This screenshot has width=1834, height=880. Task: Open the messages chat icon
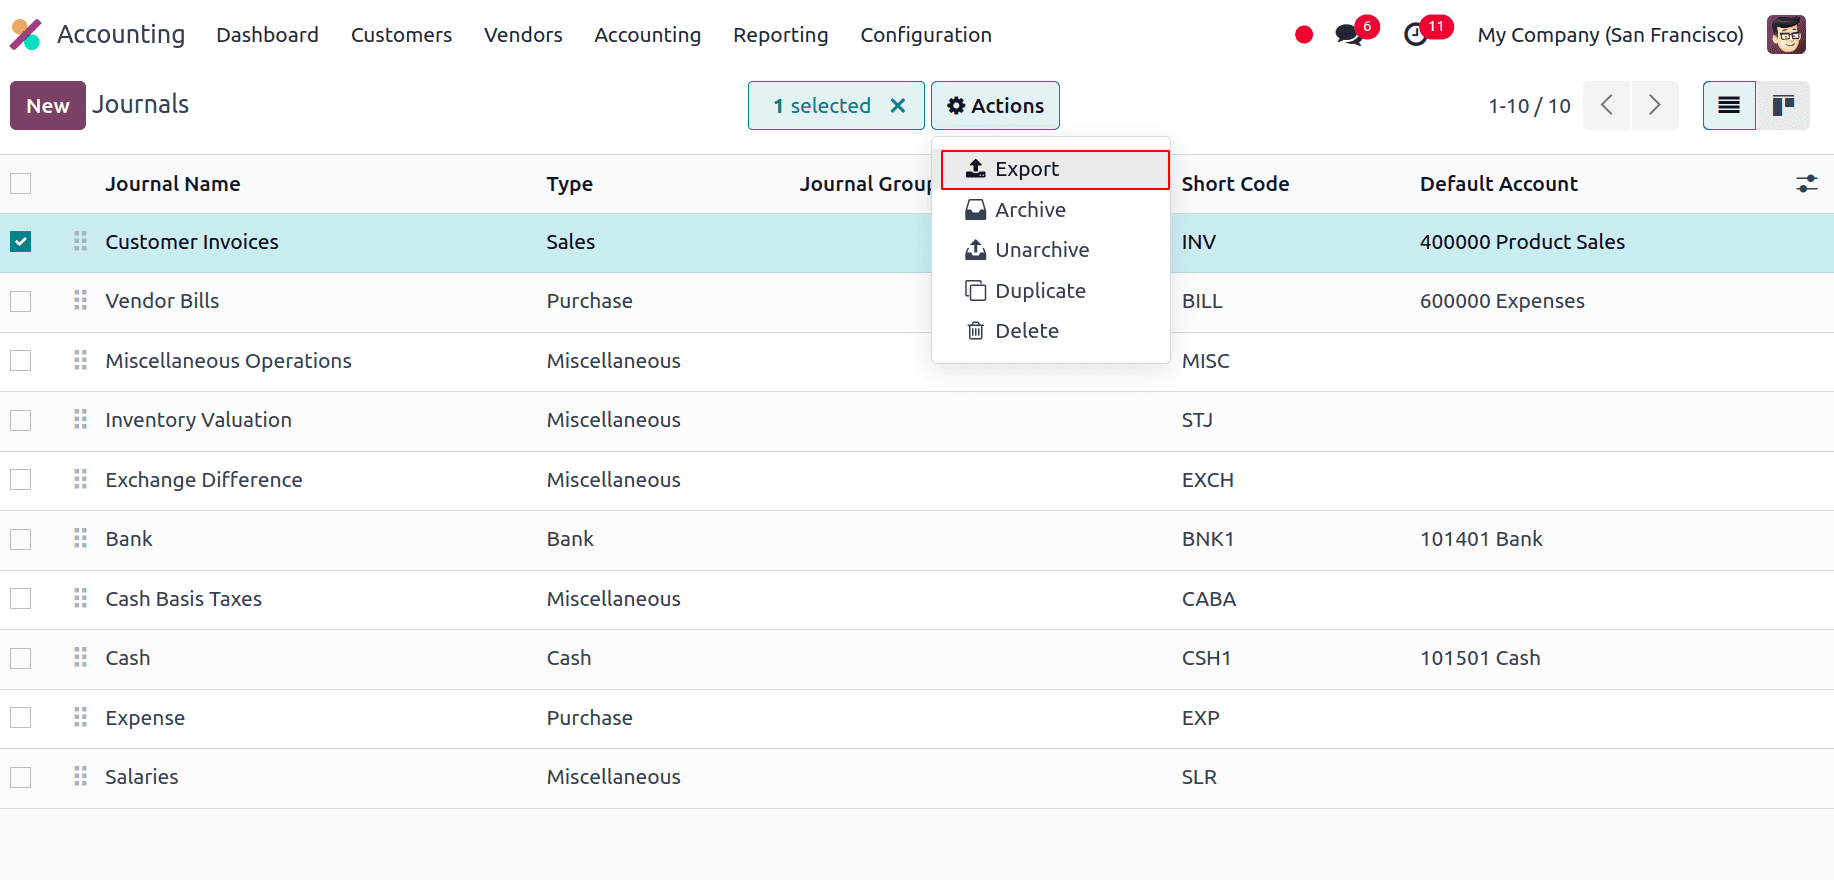click(x=1349, y=35)
